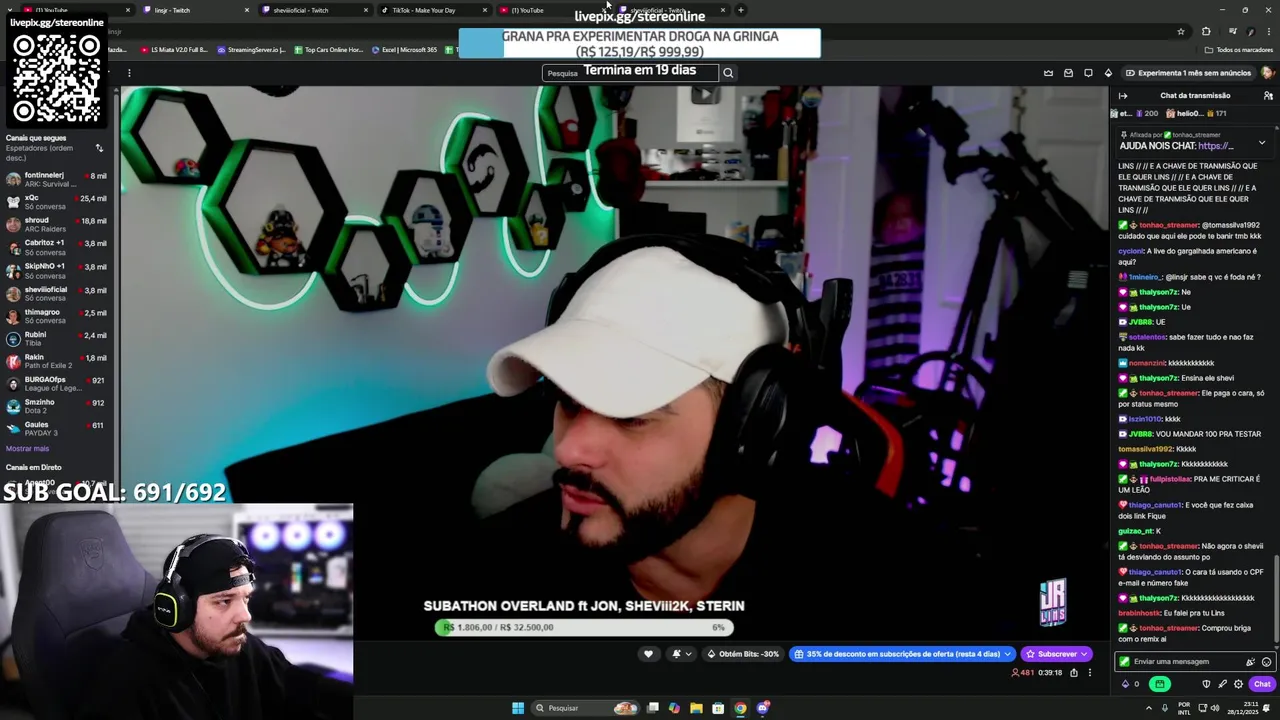Open the taskbar volume icon
The height and width of the screenshot is (720, 1280).
pos(1215,708)
